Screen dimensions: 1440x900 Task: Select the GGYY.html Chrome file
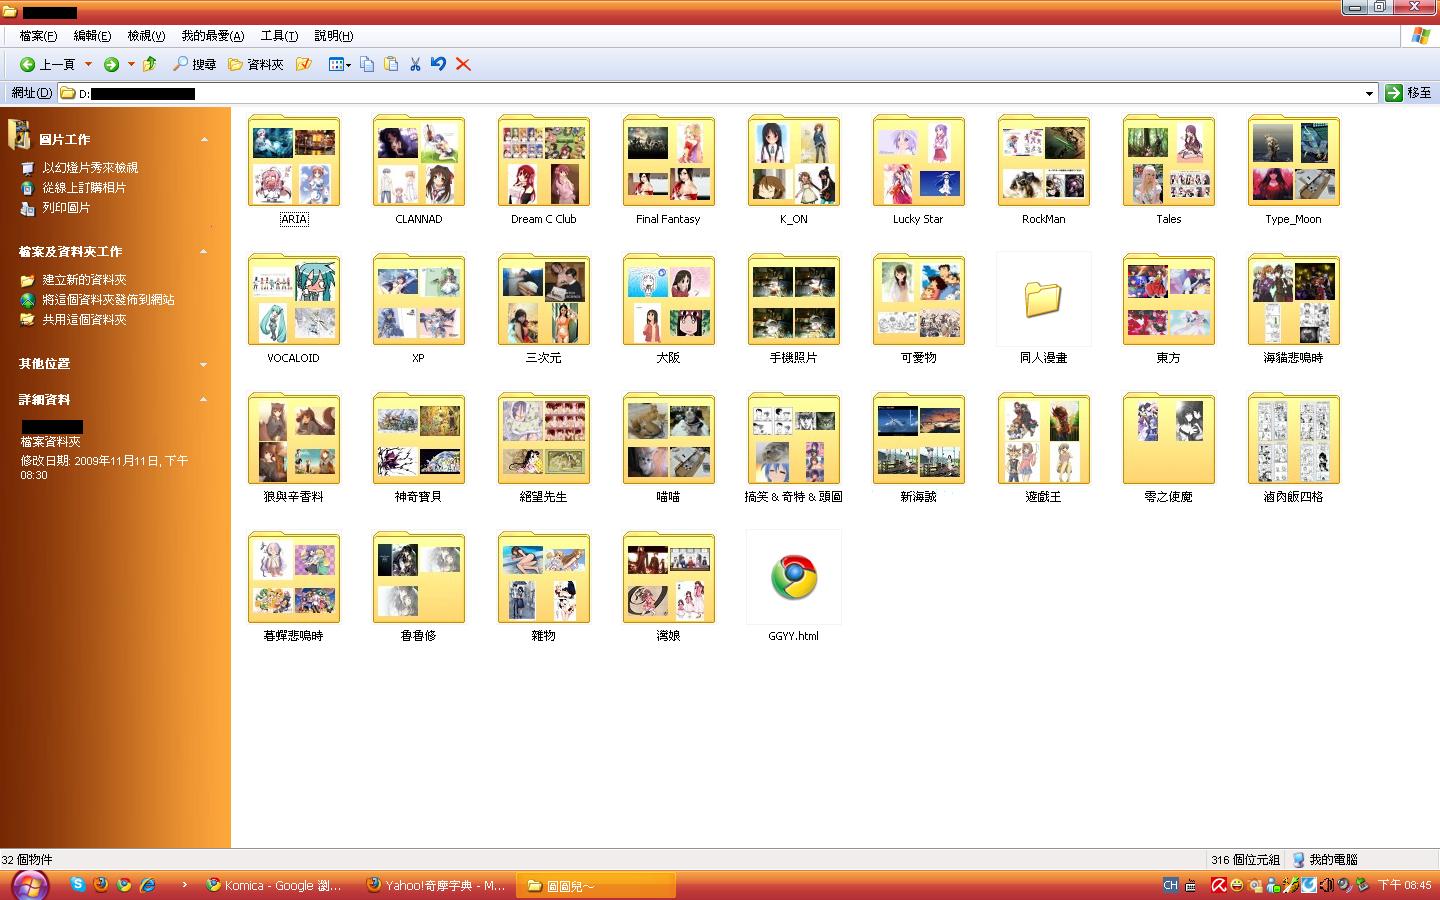coord(794,578)
